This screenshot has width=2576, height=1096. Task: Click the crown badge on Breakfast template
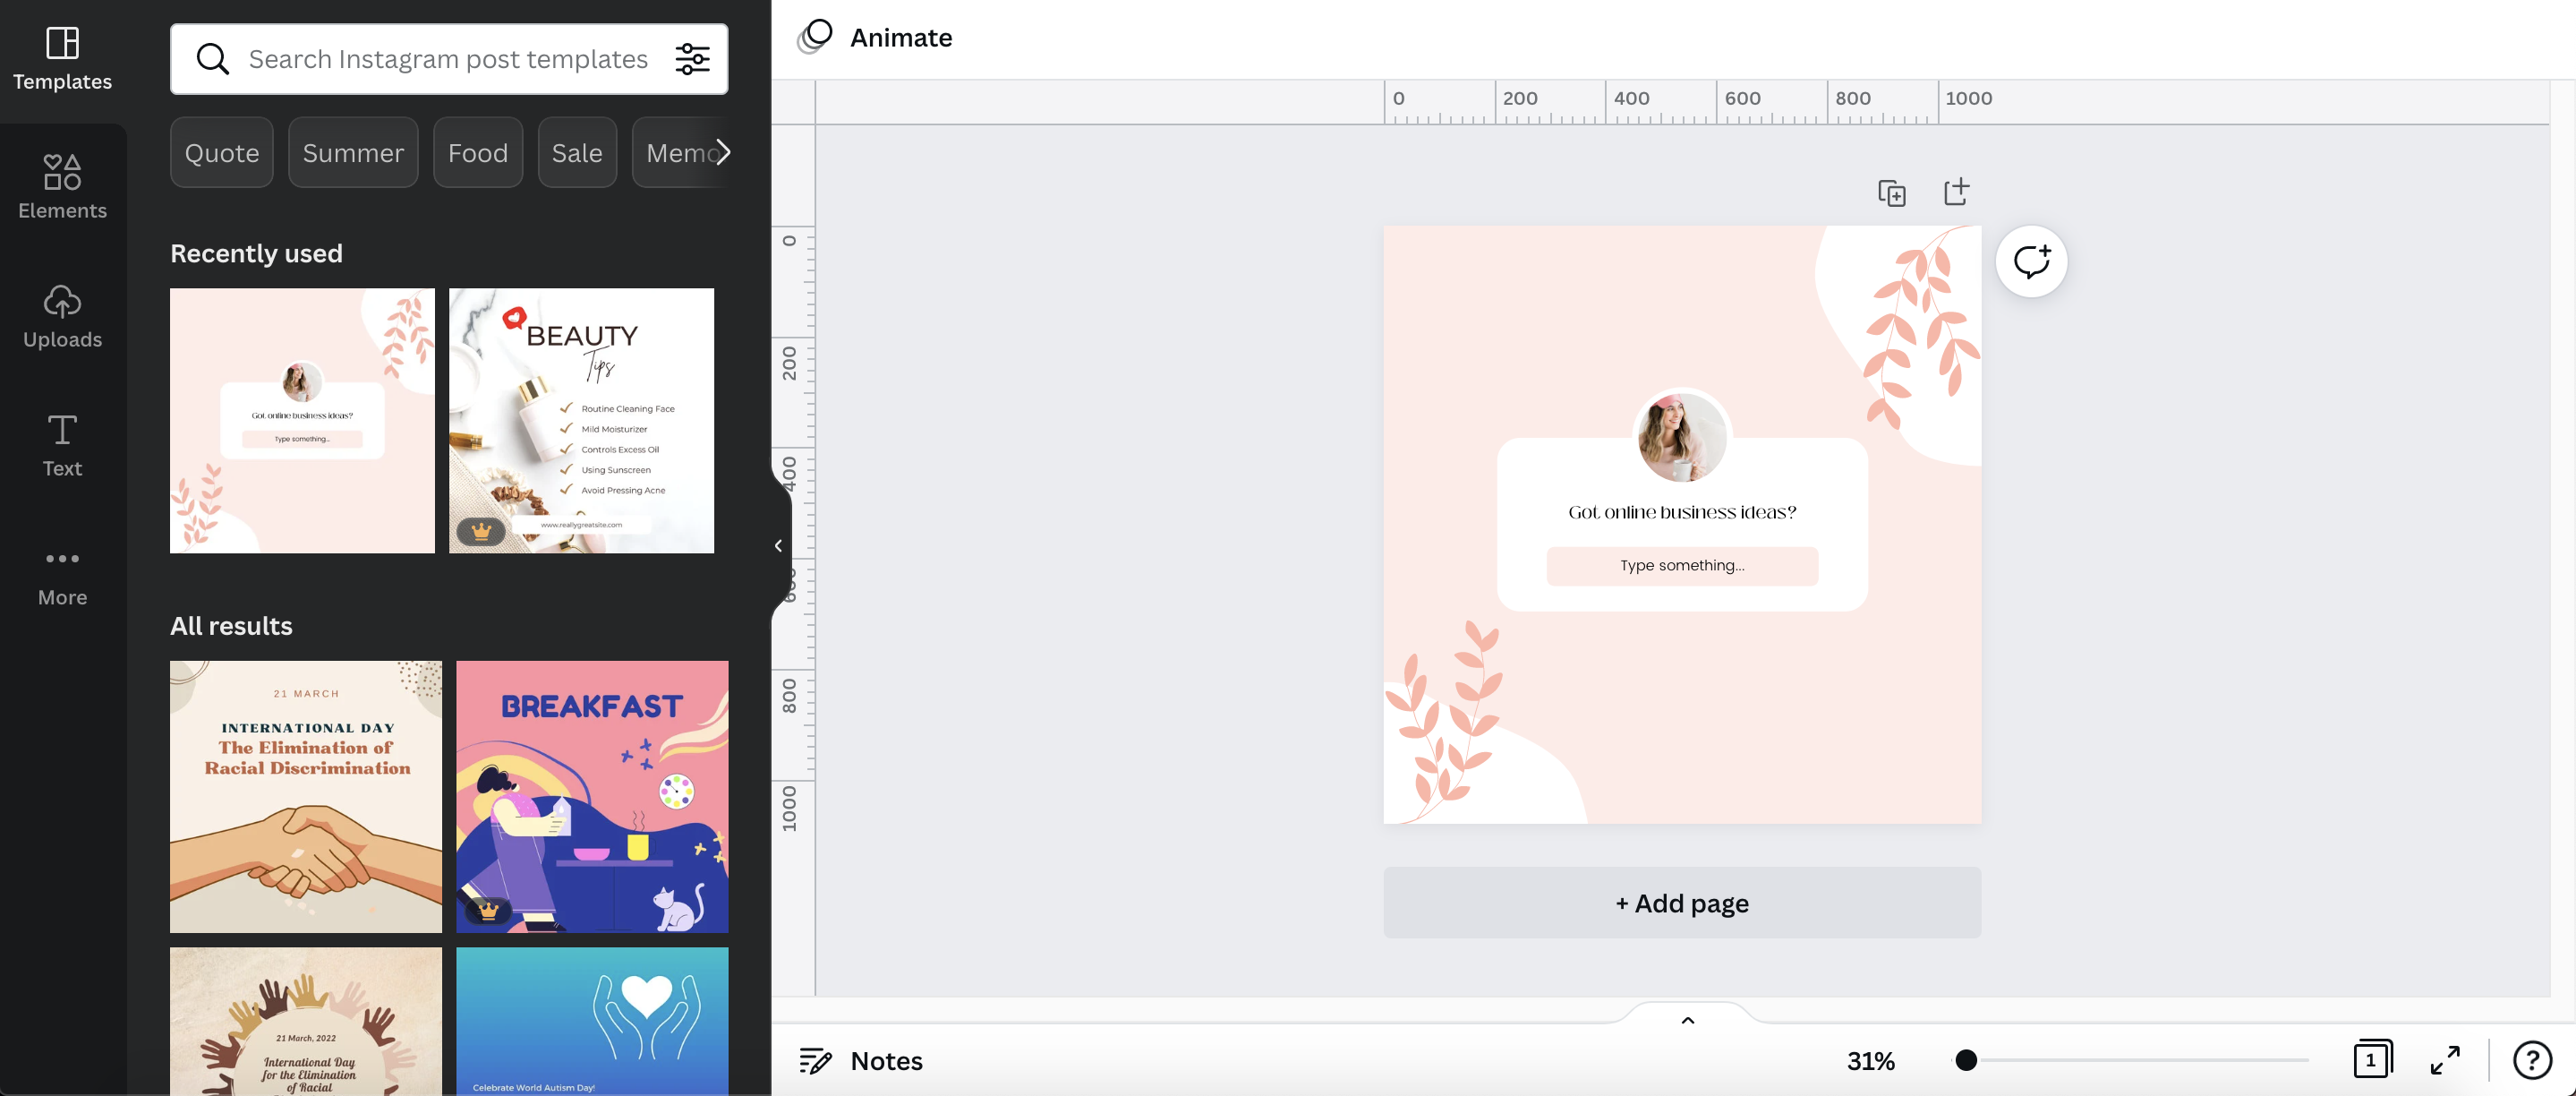point(488,911)
